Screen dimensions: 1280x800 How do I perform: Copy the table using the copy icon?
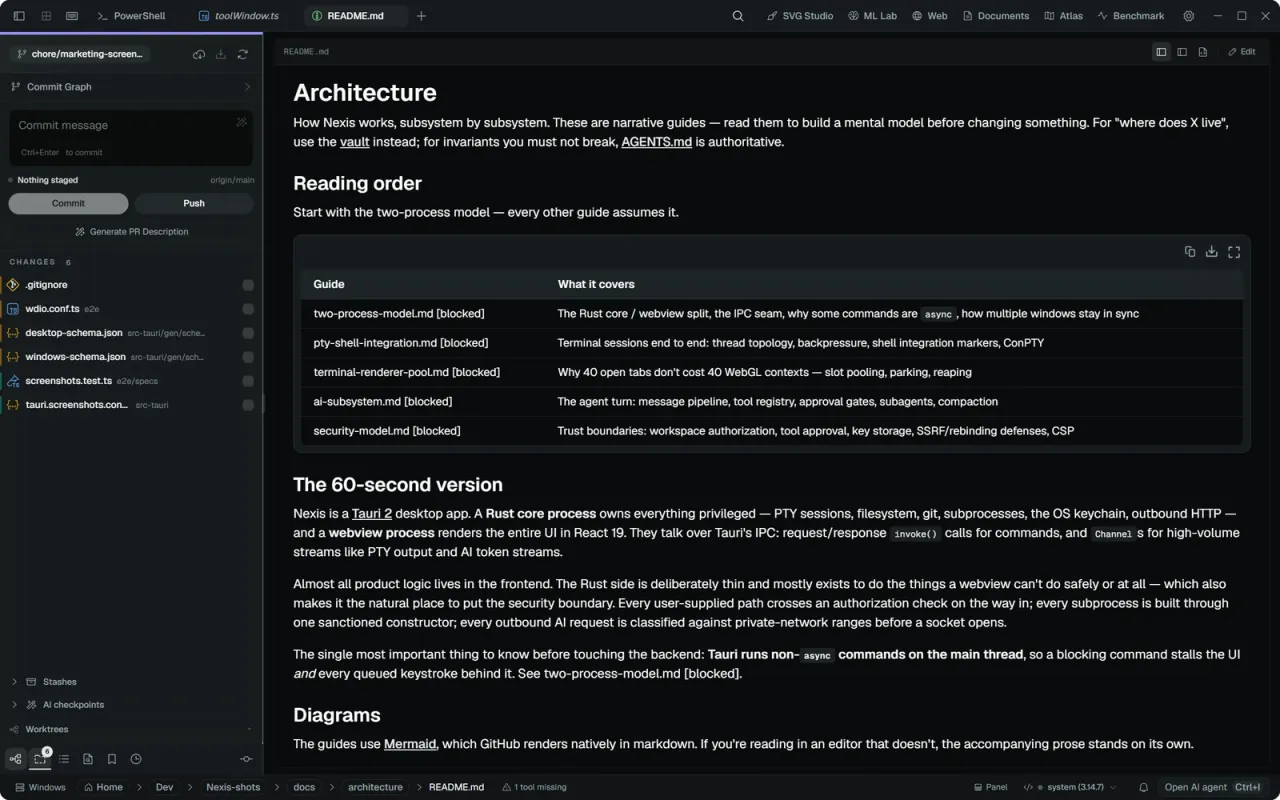coord(1190,252)
